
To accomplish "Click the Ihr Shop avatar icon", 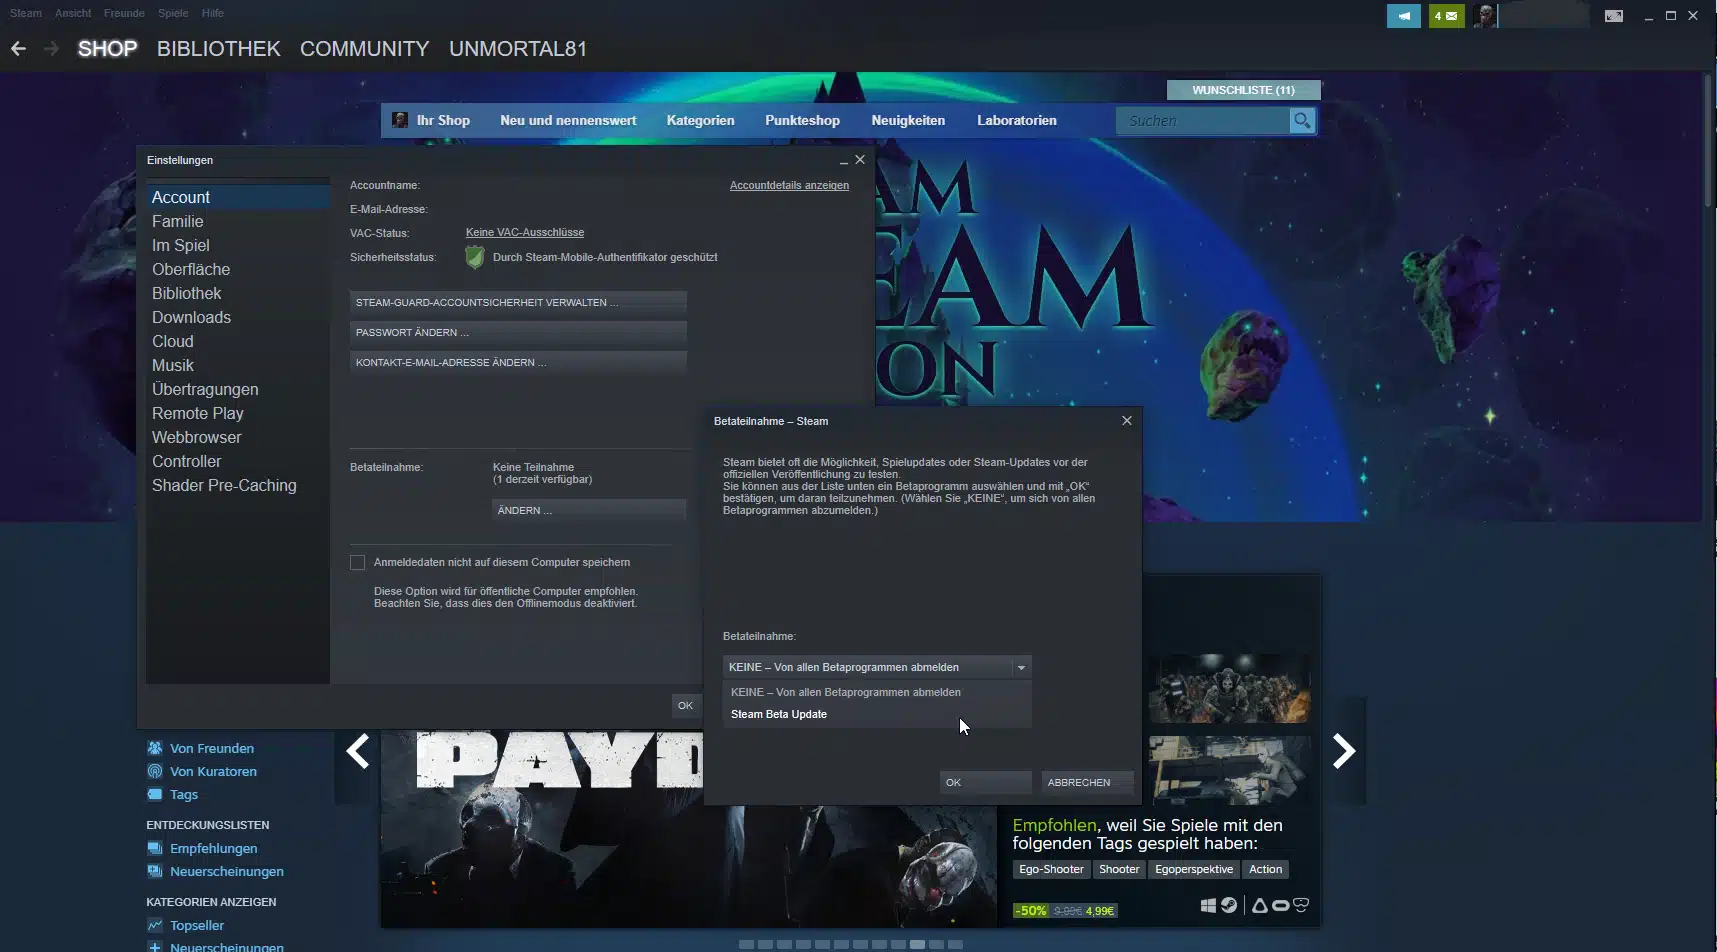I will click(400, 120).
